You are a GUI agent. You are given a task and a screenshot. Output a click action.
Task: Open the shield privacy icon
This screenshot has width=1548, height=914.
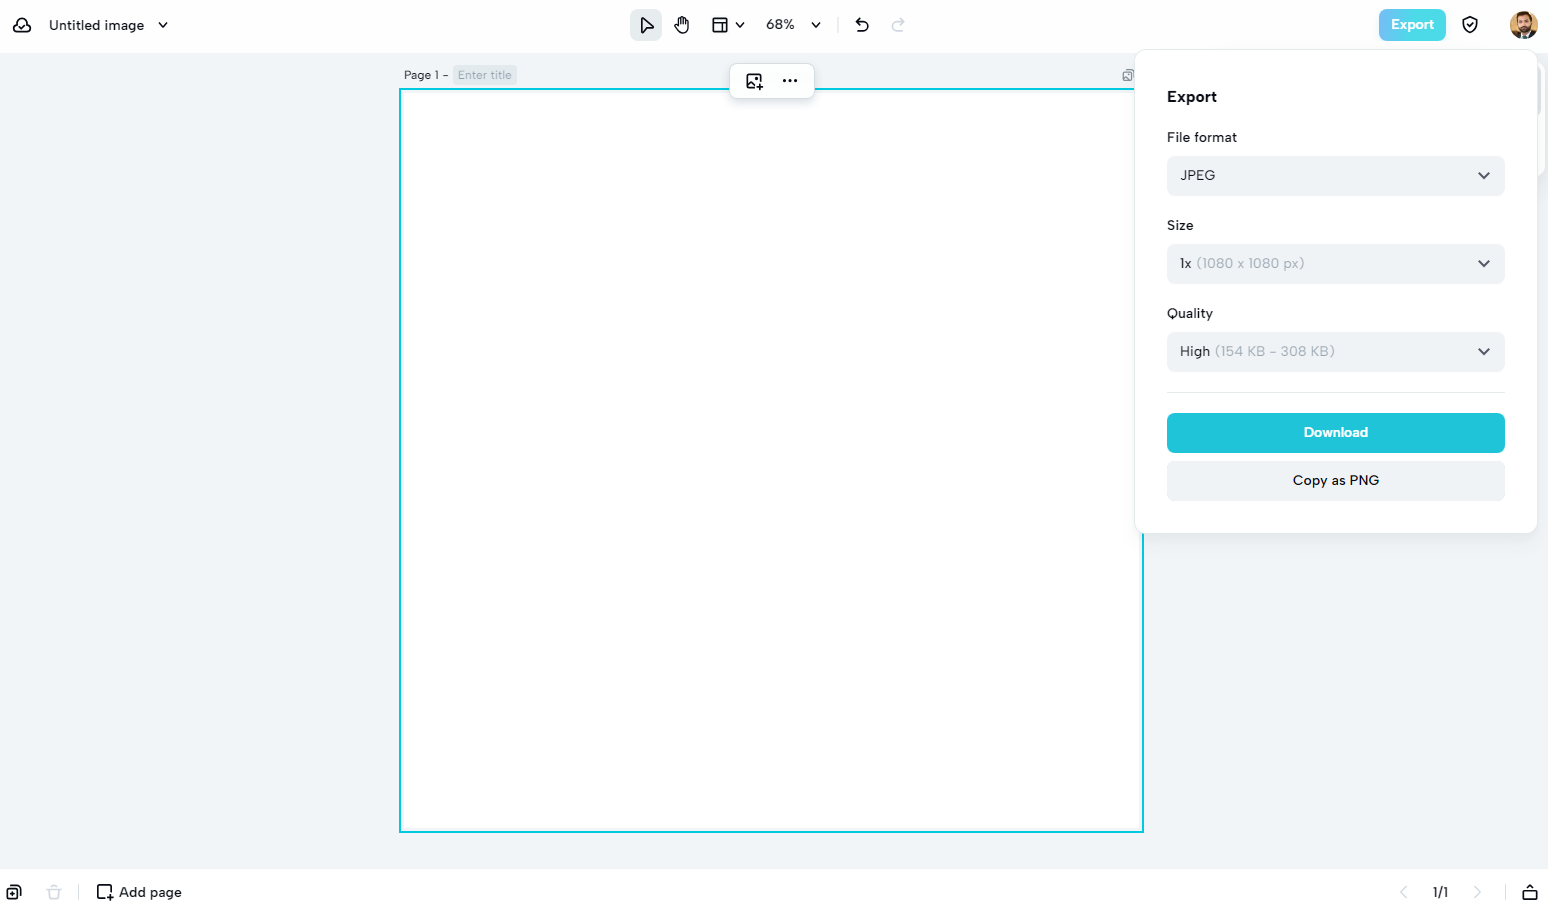[x=1470, y=25]
